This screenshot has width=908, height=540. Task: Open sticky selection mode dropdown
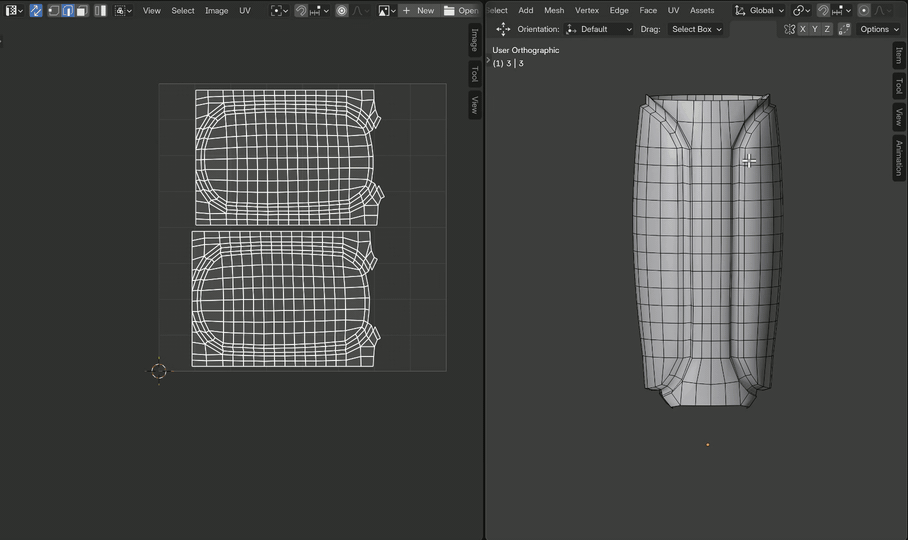pos(122,10)
